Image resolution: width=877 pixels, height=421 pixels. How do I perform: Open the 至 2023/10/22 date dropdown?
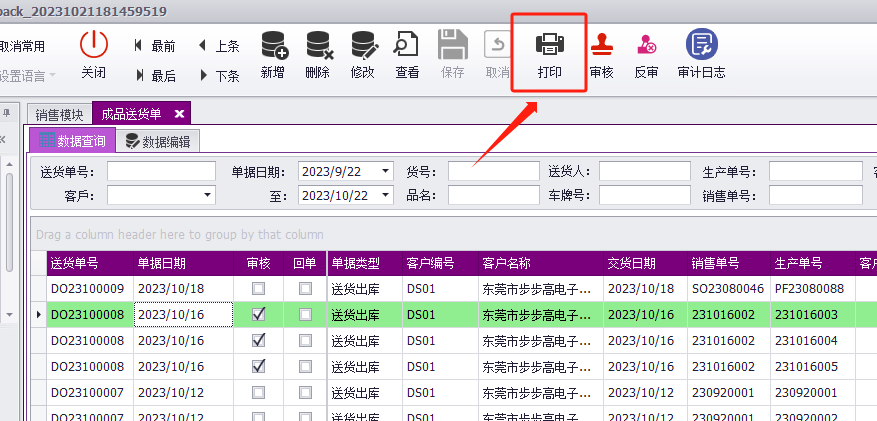[385, 195]
